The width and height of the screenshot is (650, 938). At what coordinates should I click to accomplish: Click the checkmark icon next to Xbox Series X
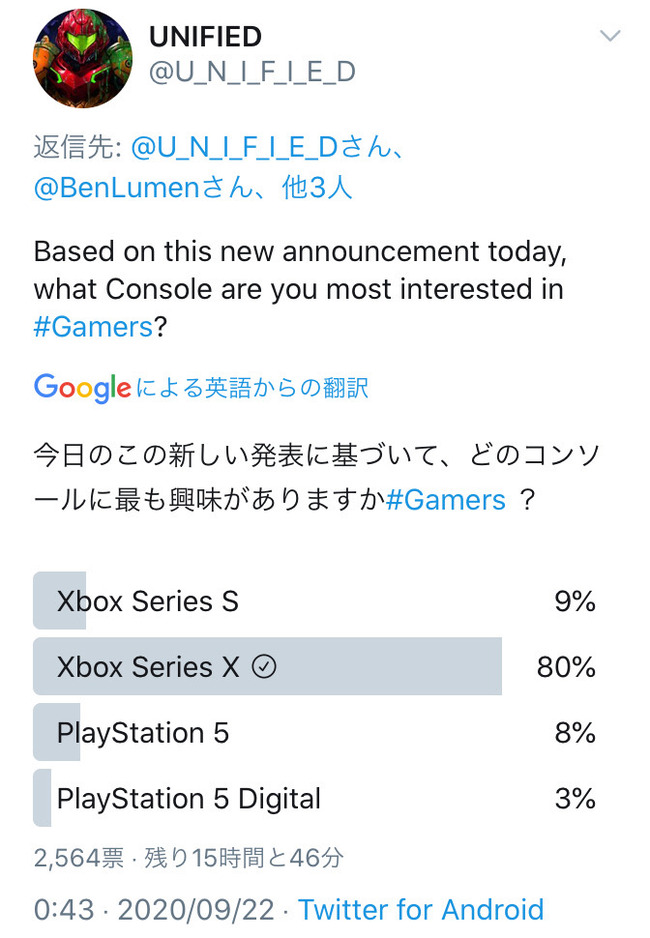[x=264, y=667]
